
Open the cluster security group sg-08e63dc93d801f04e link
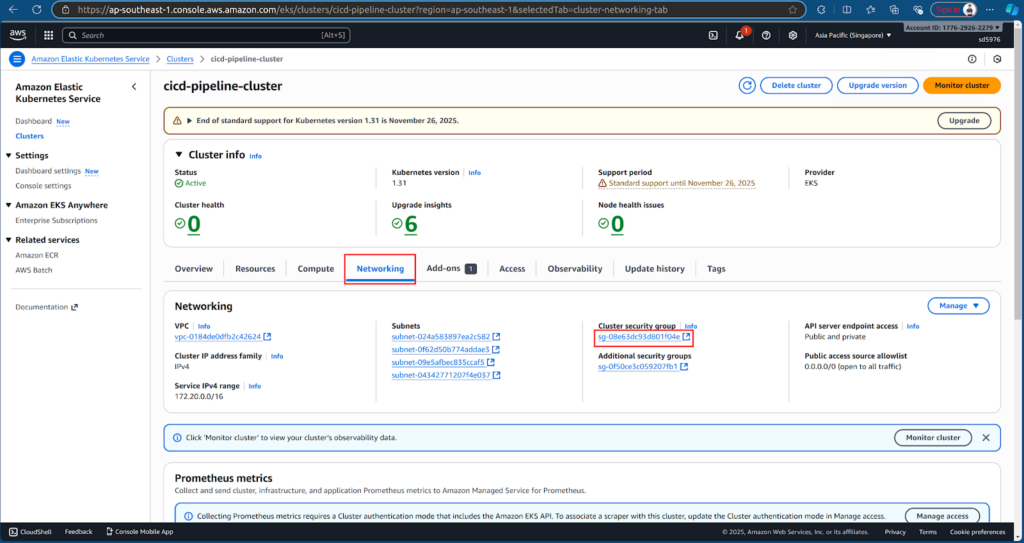coord(638,337)
